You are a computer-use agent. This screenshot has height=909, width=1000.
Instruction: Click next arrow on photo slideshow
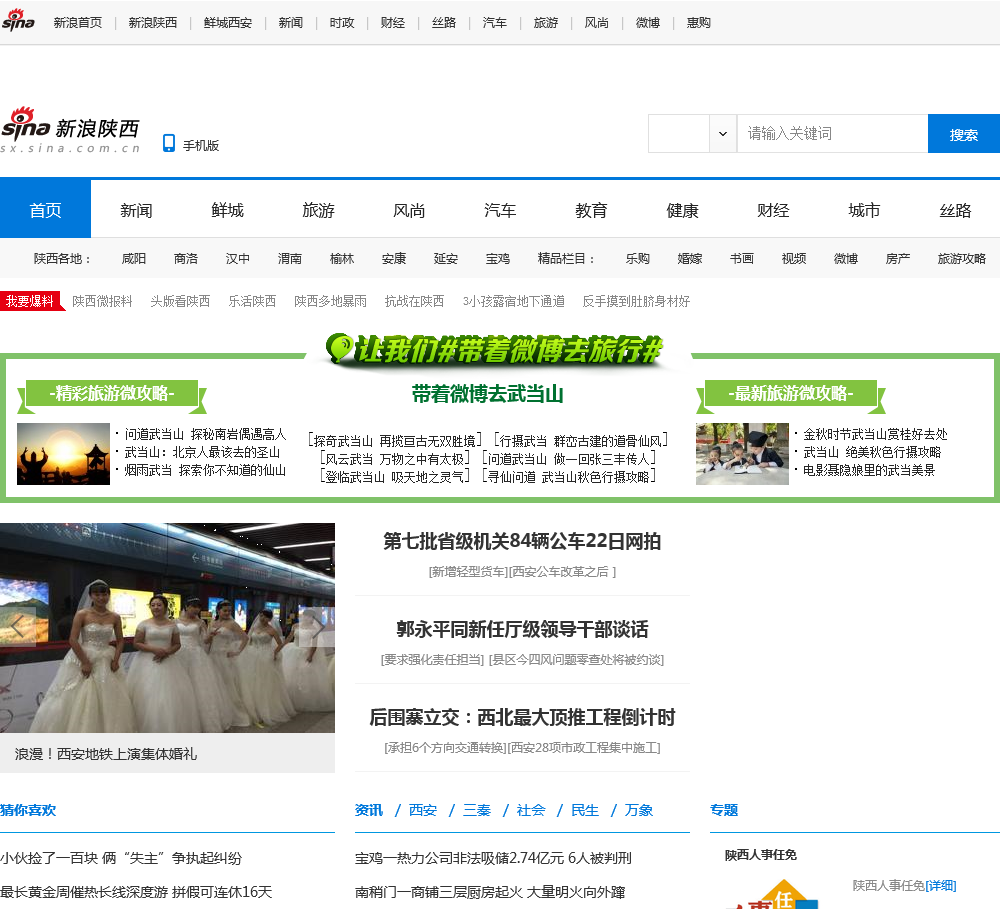[x=317, y=628]
